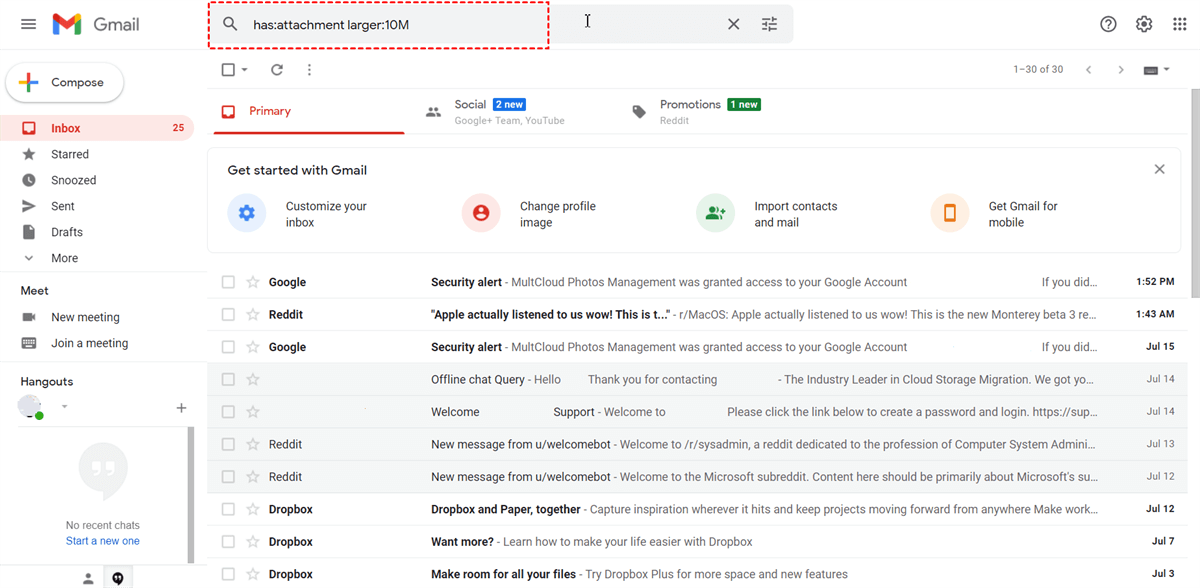Open the Google apps grid
The width and height of the screenshot is (1200, 588).
coord(1179,24)
